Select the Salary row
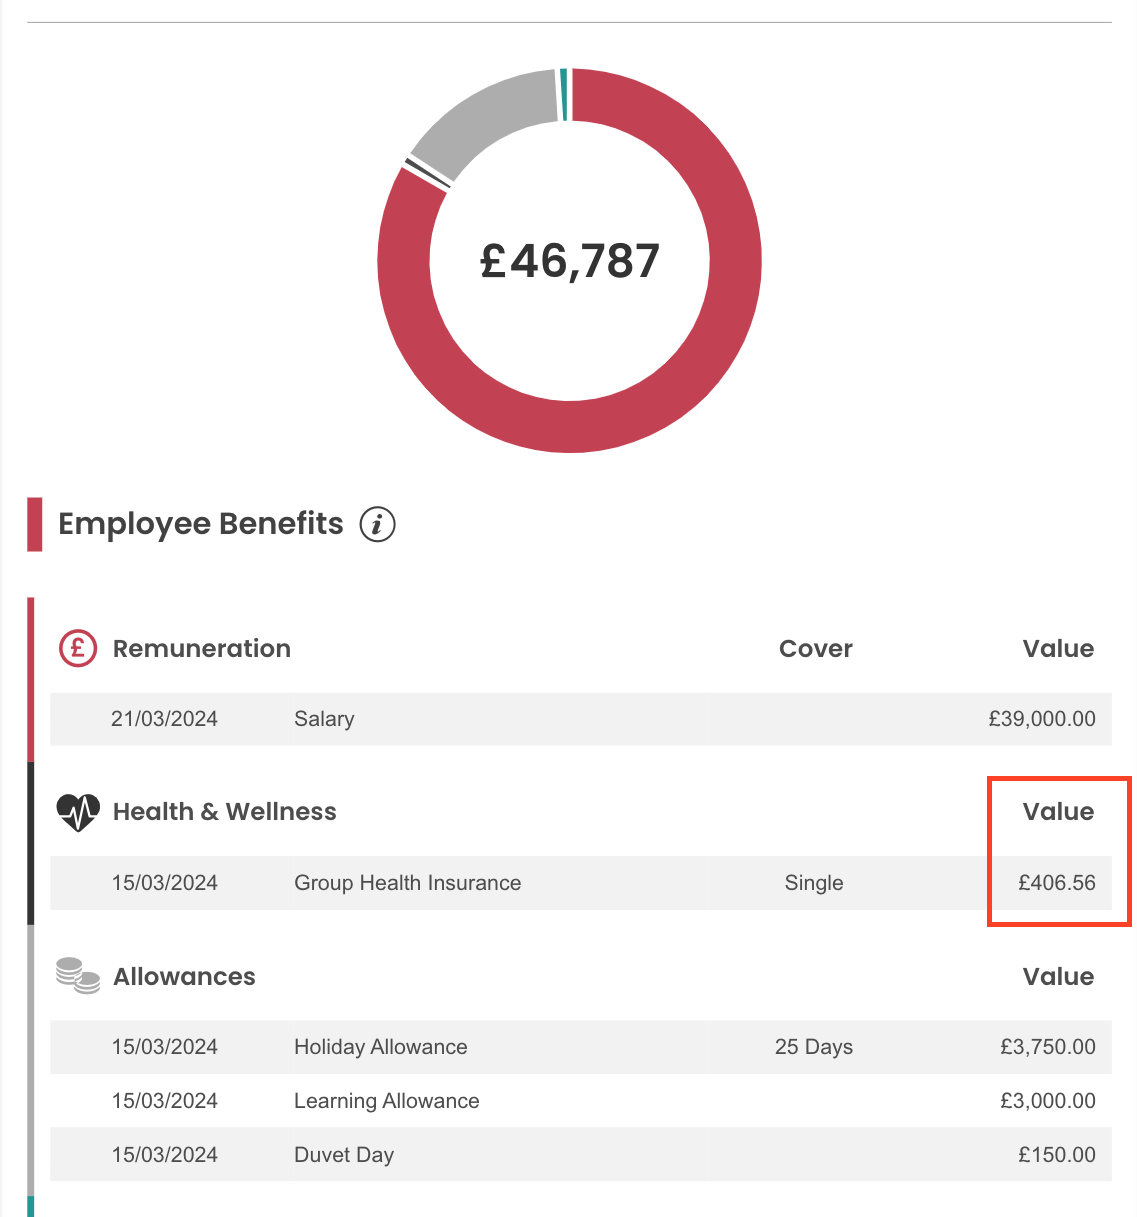1137x1217 pixels. pyautogui.click(x=581, y=719)
